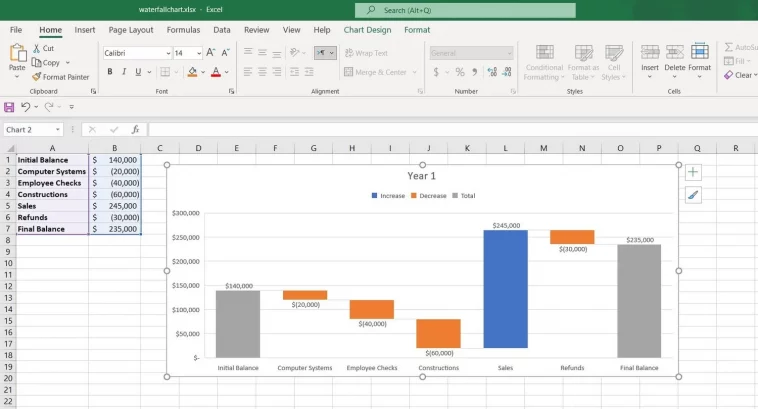Image resolution: width=758 pixels, height=409 pixels.
Task: Click the Search (Alt+Q) box
Action: point(465,10)
